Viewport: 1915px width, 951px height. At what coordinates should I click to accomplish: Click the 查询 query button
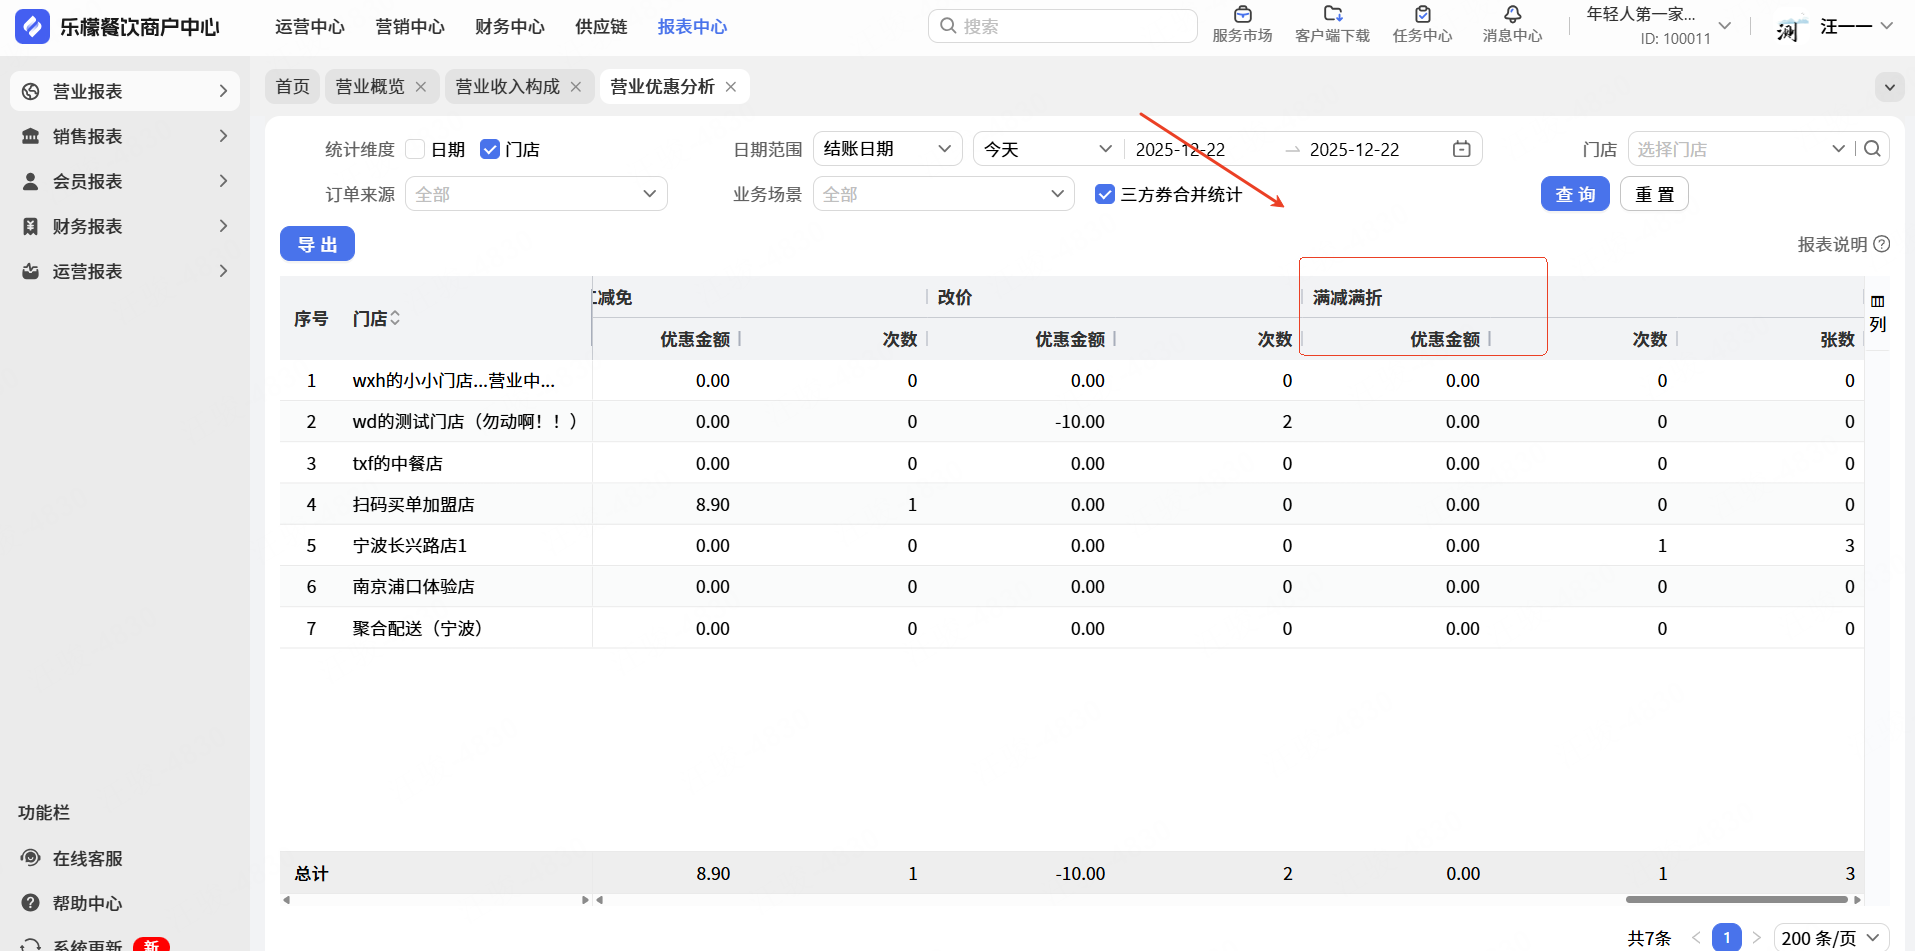pyautogui.click(x=1574, y=194)
